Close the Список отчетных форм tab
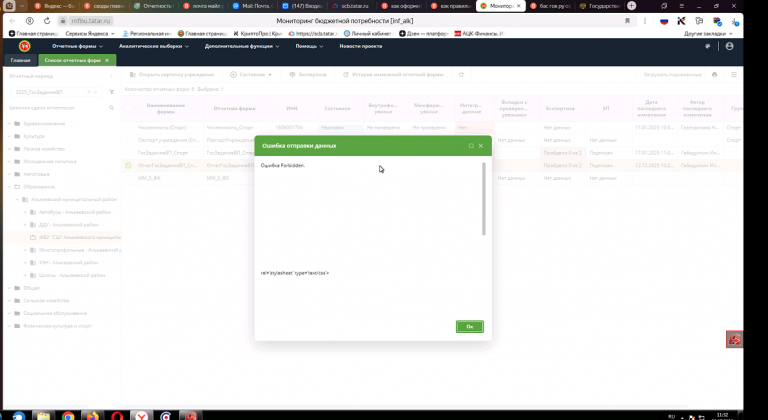The width and height of the screenshot is (768, 420). point(107,60)
